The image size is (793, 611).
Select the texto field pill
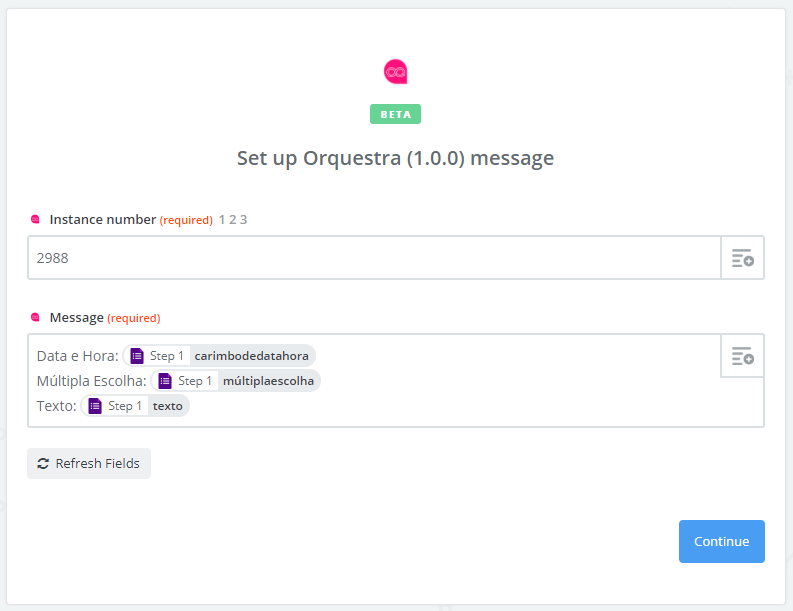point(135,406)
